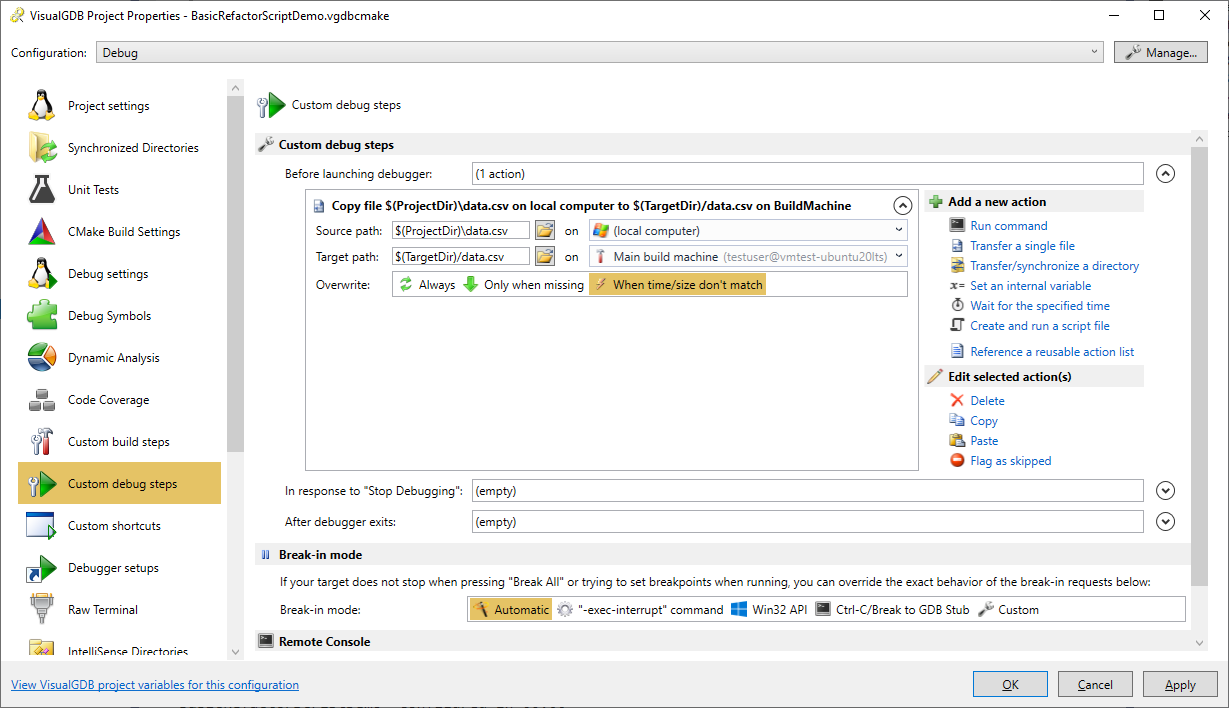The image size is (1229, 708).
Task: Click Debugger setups shortcut icon
Action: [42, 567]
